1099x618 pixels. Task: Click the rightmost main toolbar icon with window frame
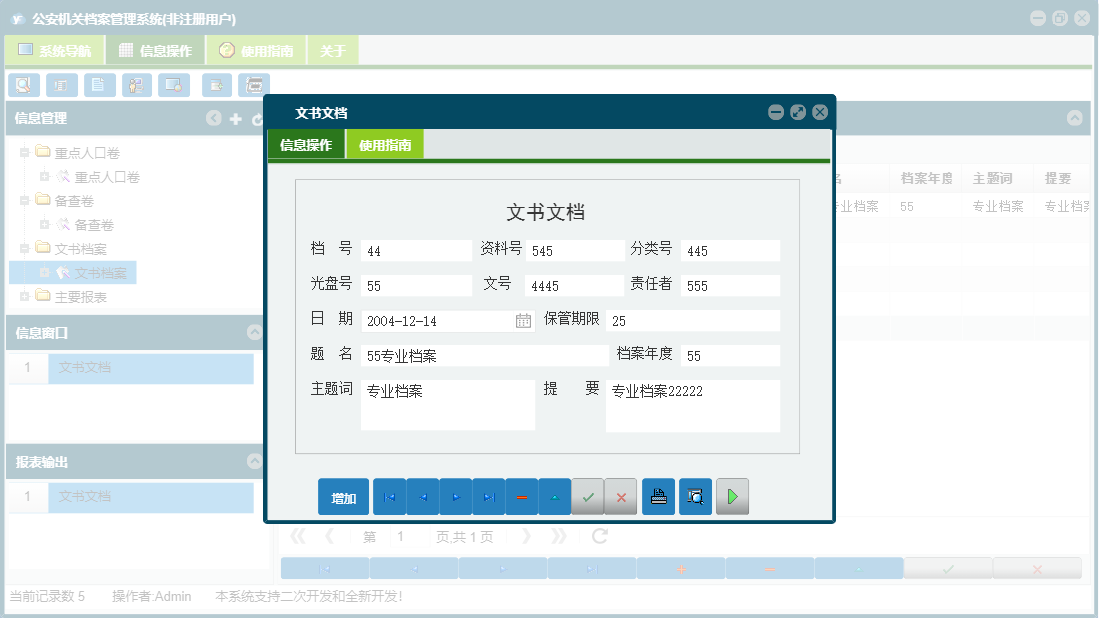(254, 85)
